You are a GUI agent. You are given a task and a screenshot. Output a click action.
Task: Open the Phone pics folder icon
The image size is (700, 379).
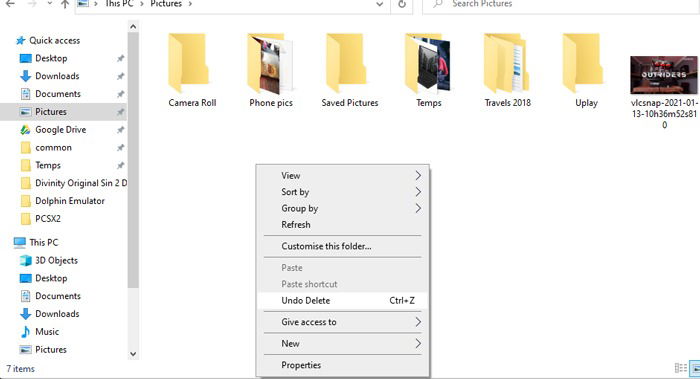[270, 63]
